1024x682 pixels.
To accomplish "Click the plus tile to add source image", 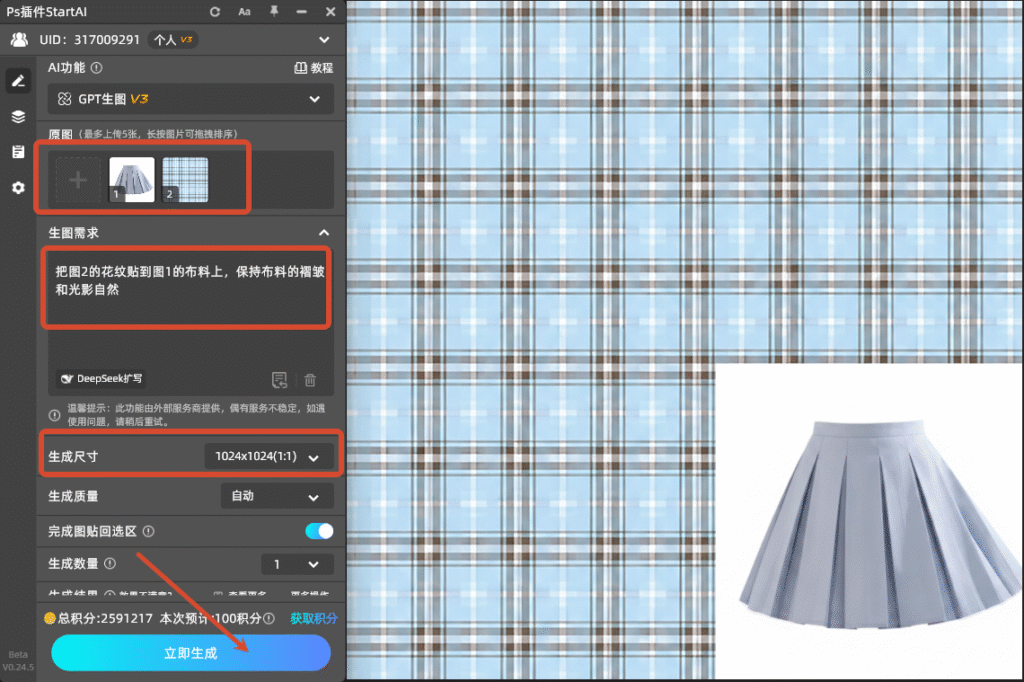I will pos(78,180).
